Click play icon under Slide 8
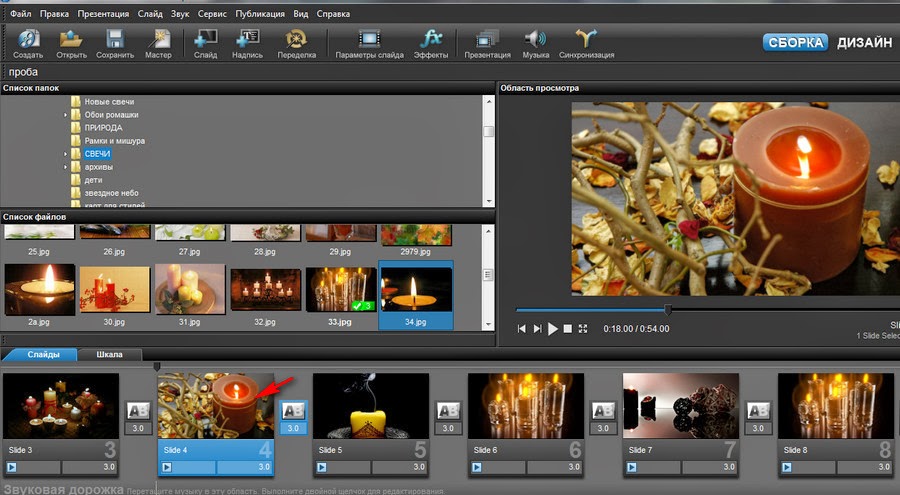This screenshot has width=900, height=495. (786, 467)
